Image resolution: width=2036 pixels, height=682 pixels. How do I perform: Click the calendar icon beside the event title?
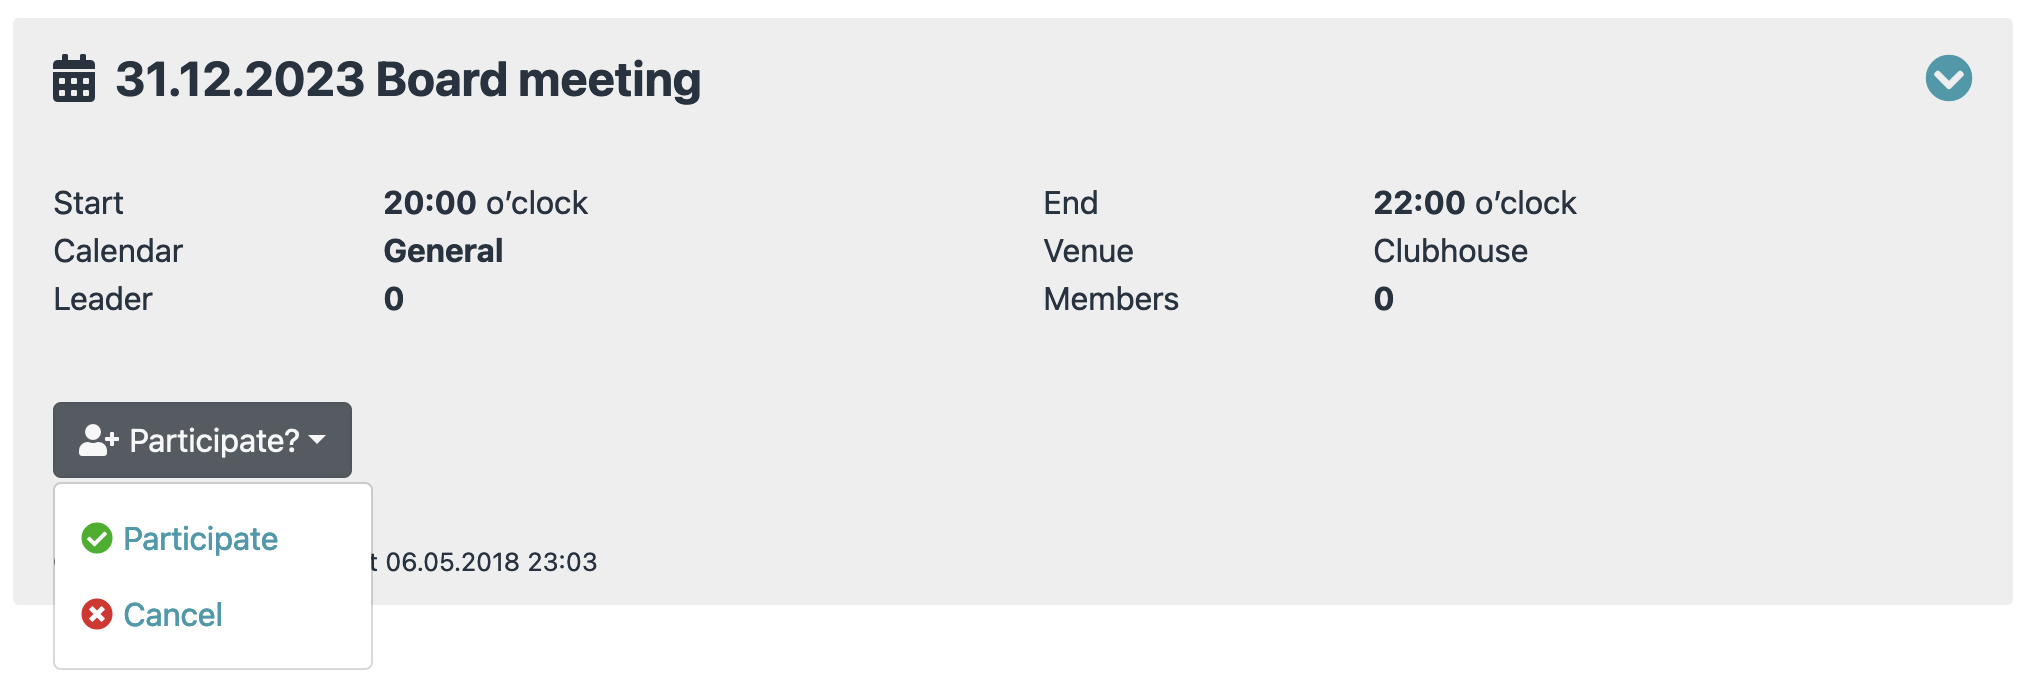74,79
